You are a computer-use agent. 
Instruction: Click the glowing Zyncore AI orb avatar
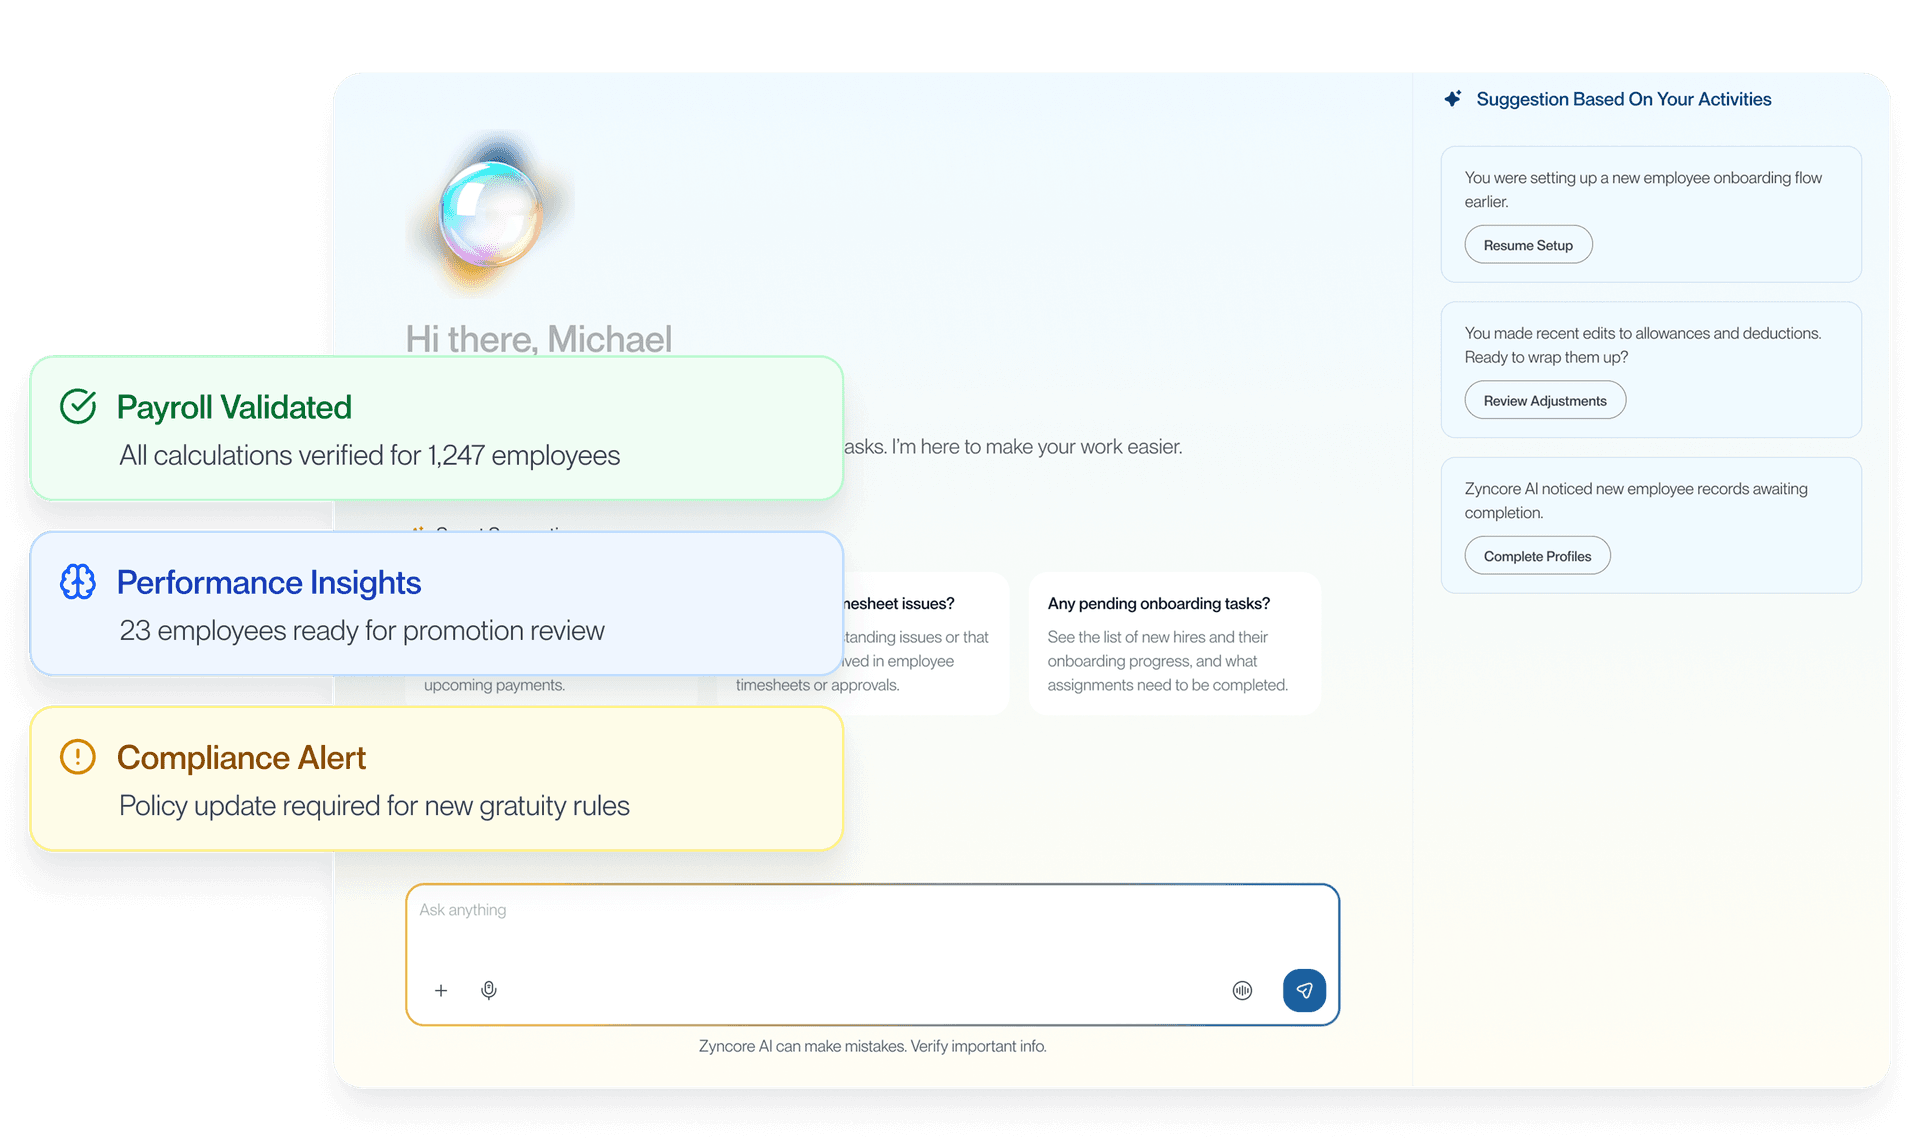[491, 213]
